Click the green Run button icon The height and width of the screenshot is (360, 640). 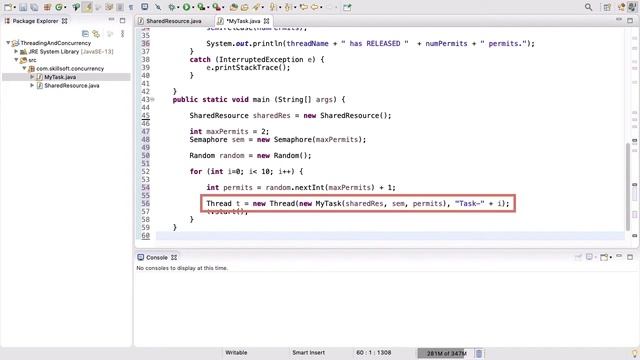pos(187,7)
